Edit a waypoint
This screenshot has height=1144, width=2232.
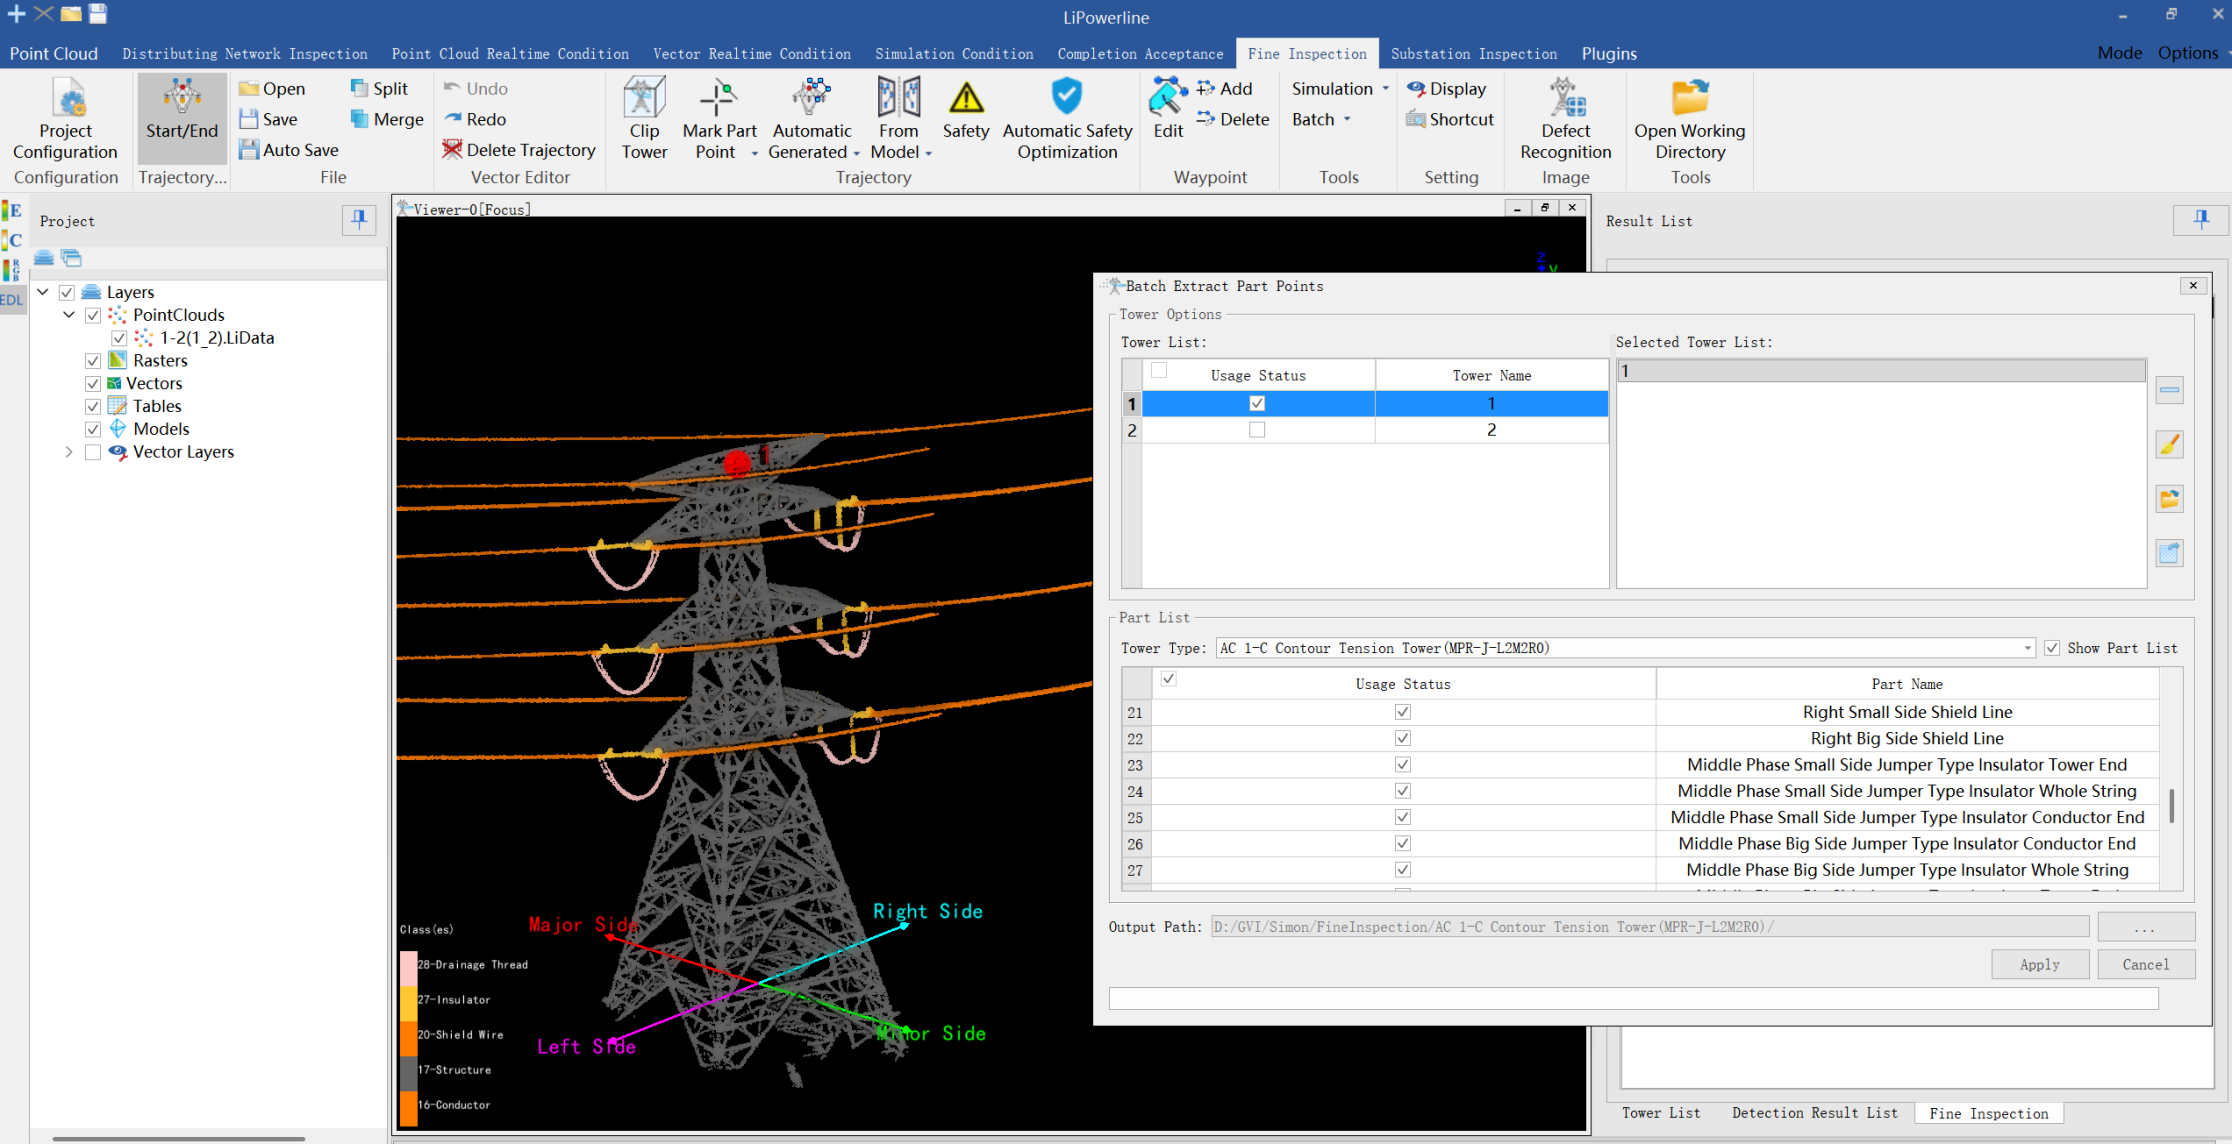(x=1167, y=108)
